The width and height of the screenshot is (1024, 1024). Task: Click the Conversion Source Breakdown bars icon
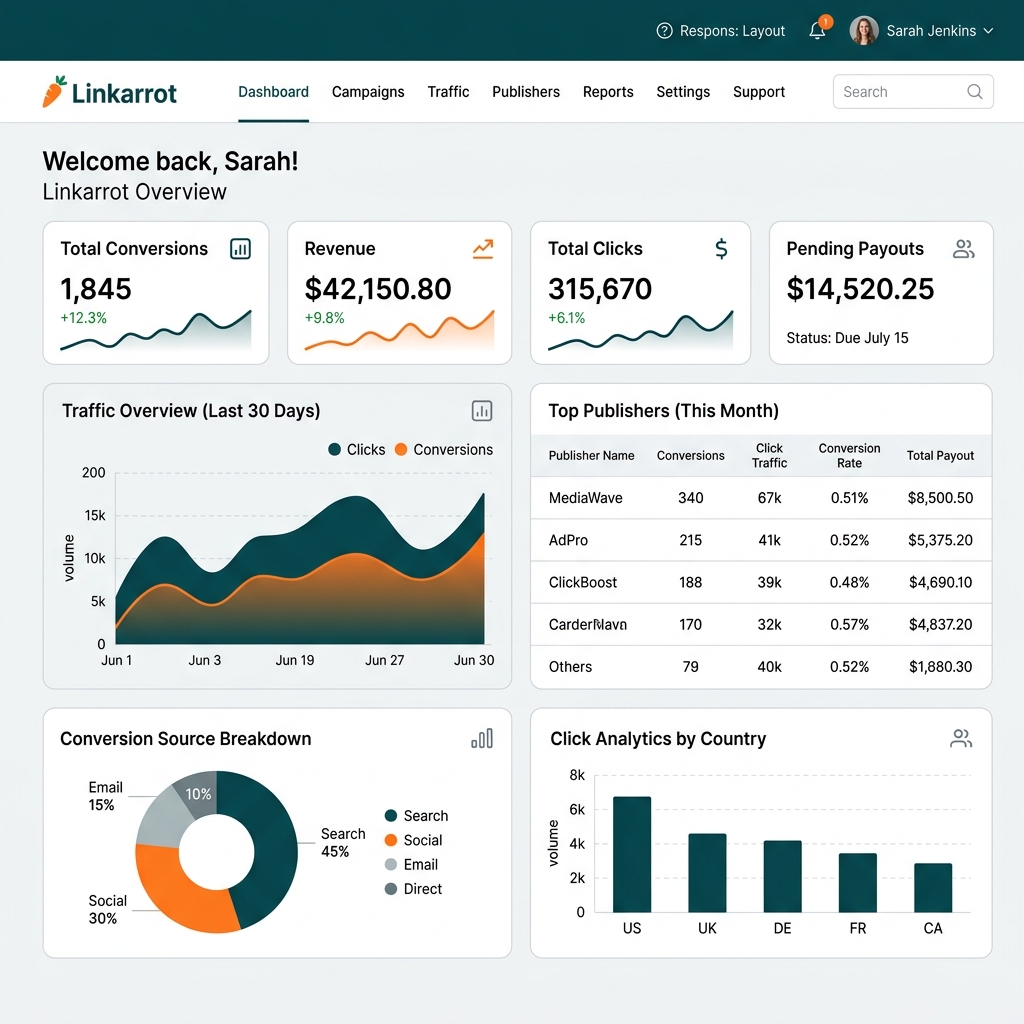pos(482,739)
